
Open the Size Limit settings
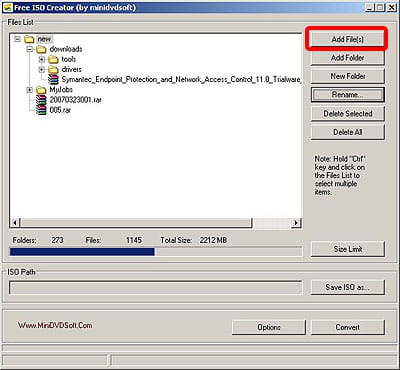(348, 249)
